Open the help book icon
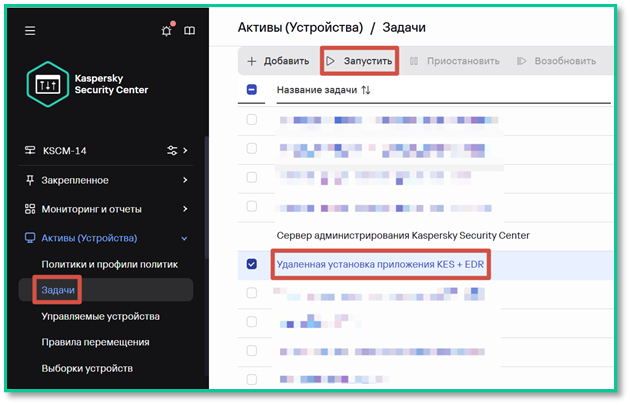Viewport: 630px width, 405px height. (x=189, y=31)
